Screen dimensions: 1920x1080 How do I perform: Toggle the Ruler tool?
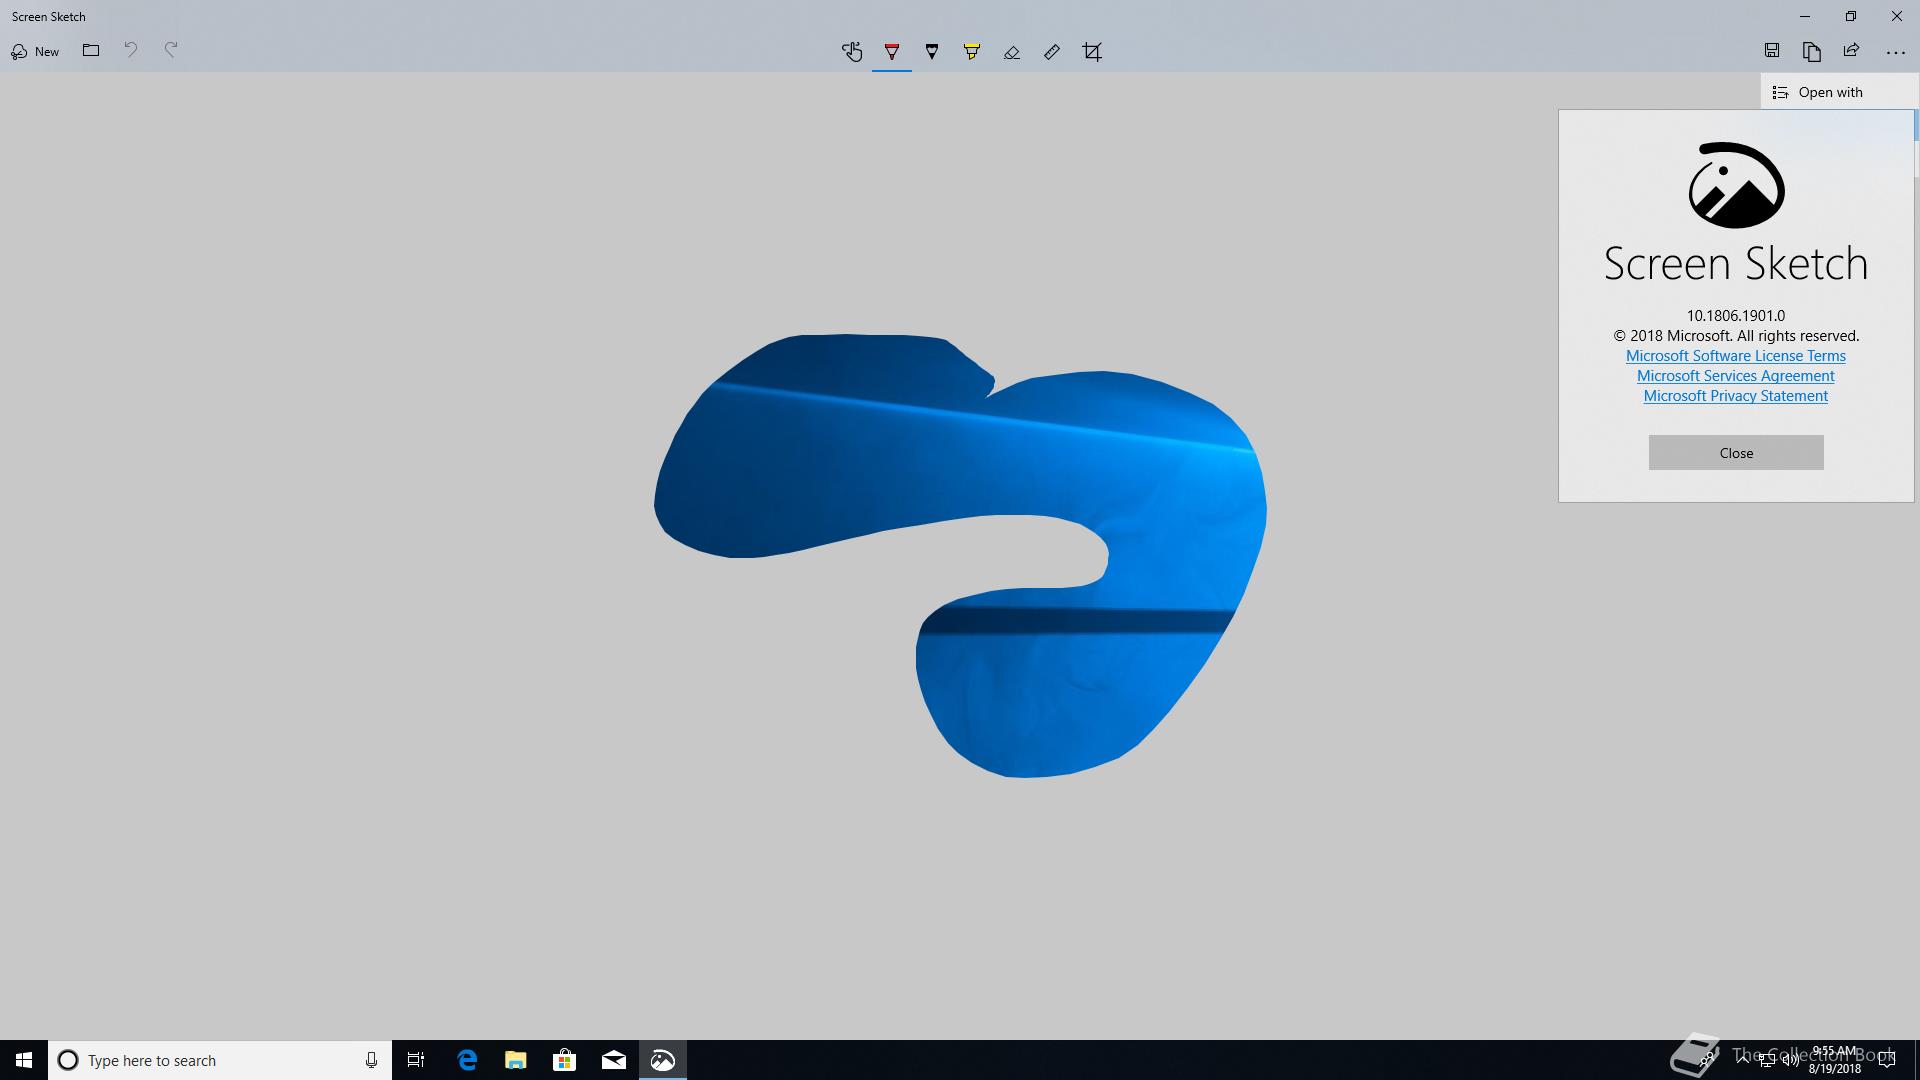(1052, 52)
